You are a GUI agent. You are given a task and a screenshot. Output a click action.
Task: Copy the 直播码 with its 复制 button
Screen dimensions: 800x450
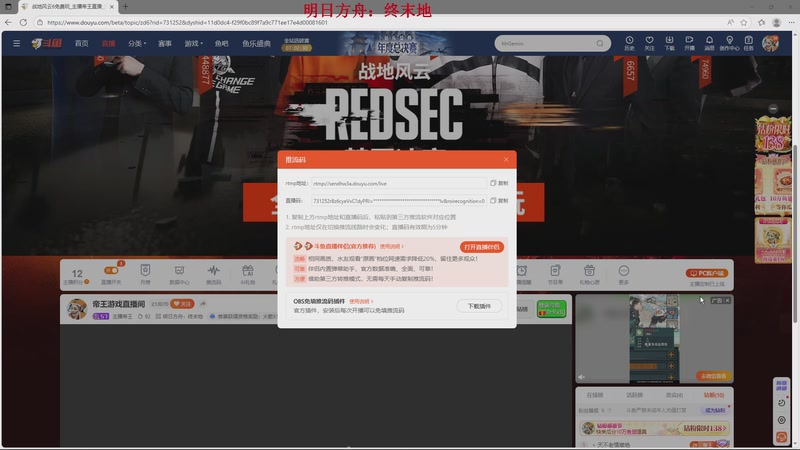(499, 201)
